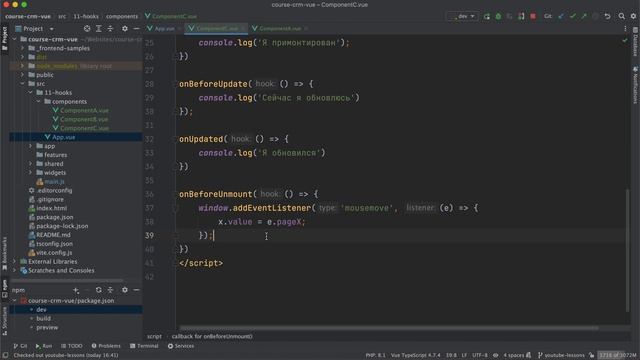Show more editor tabs options
The width and height of the screenshot is (640, 360).
[625, 29]
